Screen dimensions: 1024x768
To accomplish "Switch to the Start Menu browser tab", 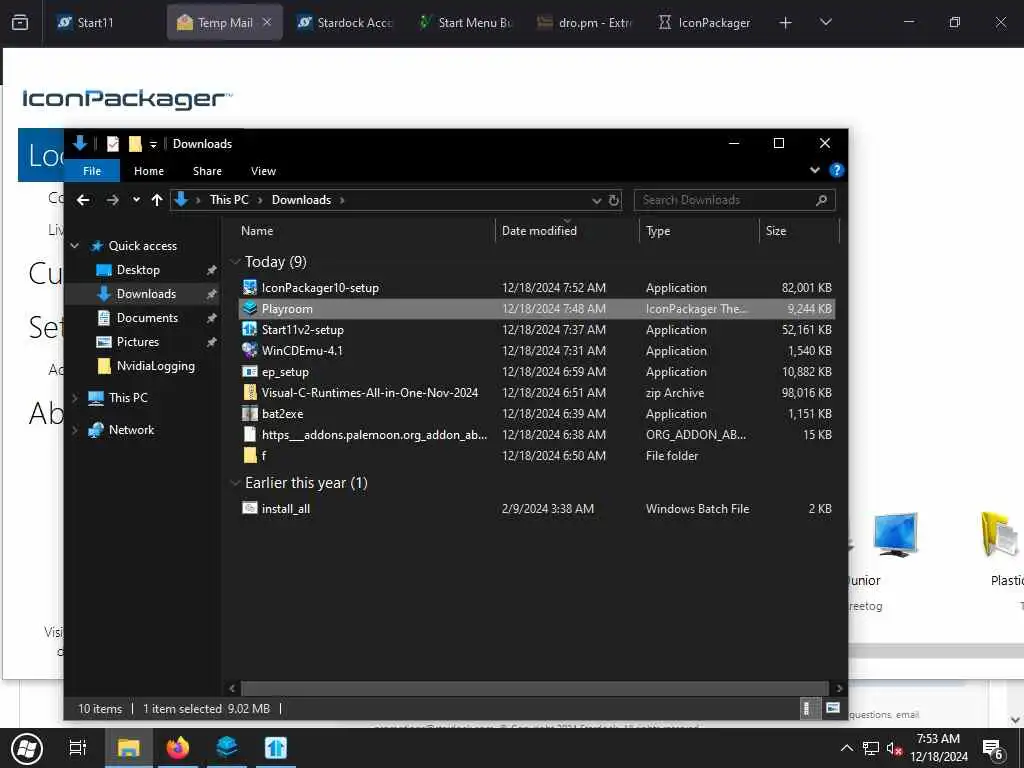I will pyautogui.click(x=465, y=23).
